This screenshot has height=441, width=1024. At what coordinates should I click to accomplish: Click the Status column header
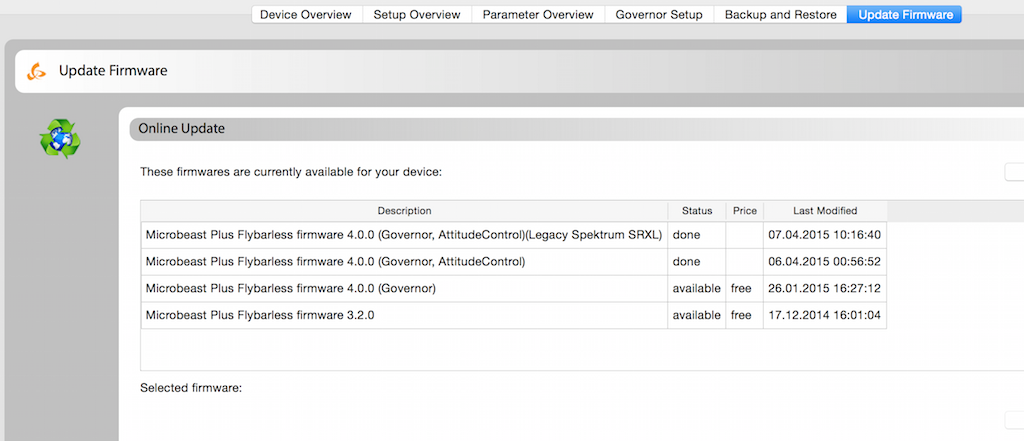pyautogui.click(x=696, y=211)
